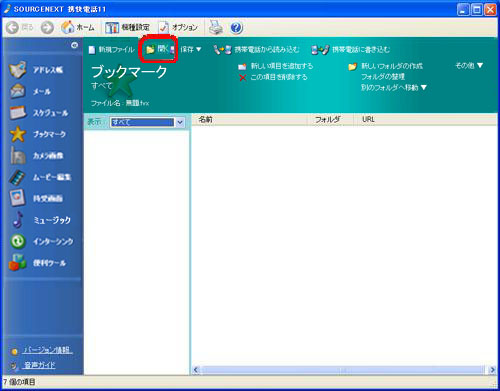Open Music (ミュージック) in sidebar
The image size is (500, 391).
click(41, 220)
